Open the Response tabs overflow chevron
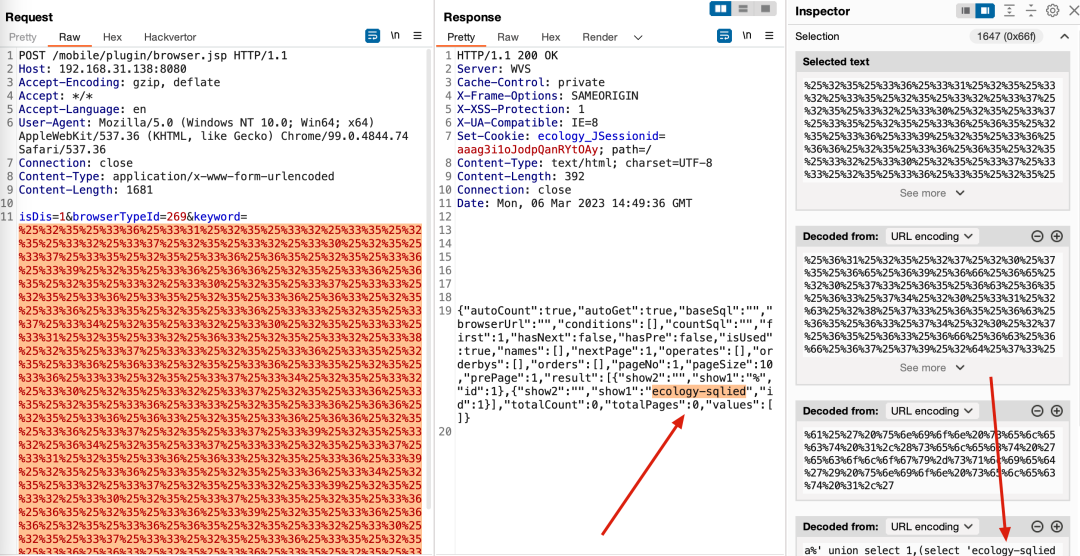This screenshot has width=1080, height=556. [x=638, y=37]
